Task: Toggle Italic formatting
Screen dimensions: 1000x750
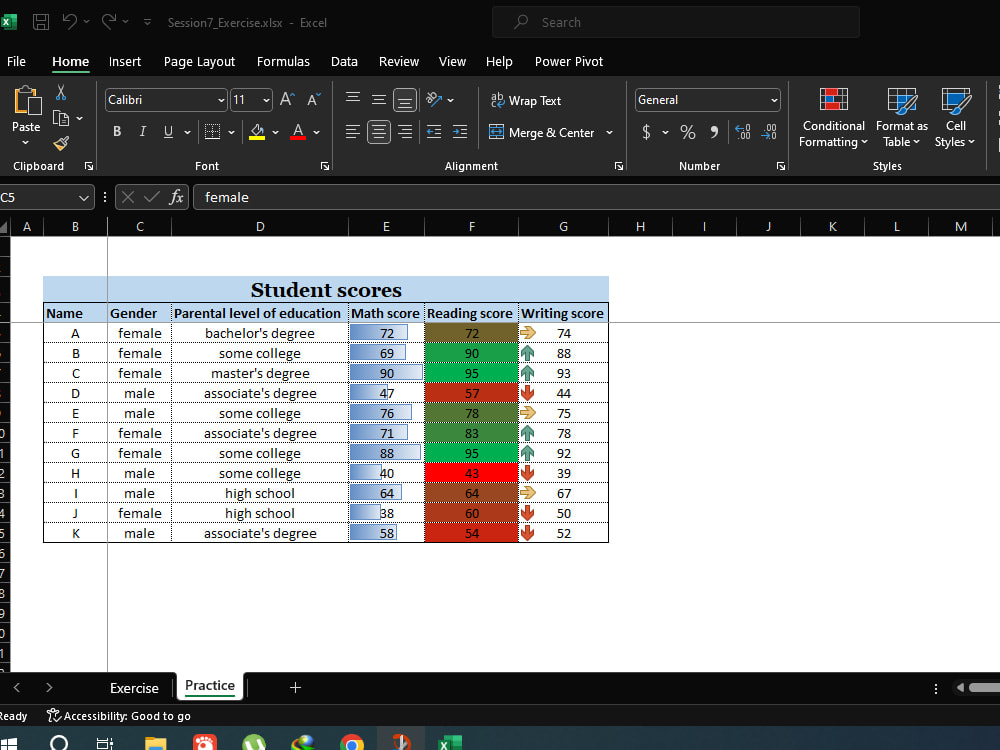Action: tap(143, 132)
